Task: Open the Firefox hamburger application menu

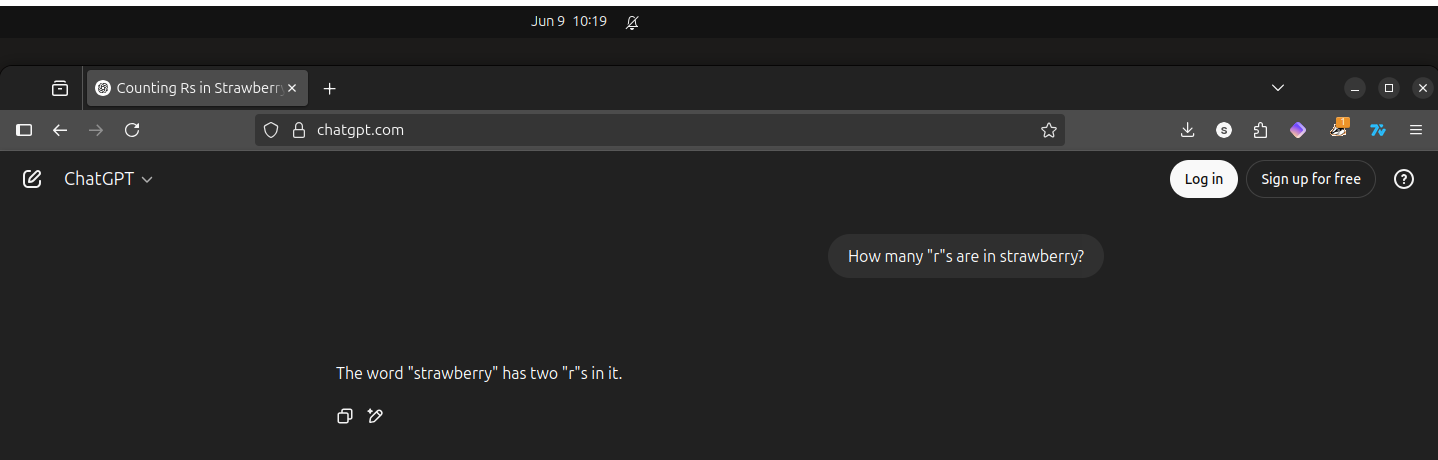Action: click(1415, 130)
